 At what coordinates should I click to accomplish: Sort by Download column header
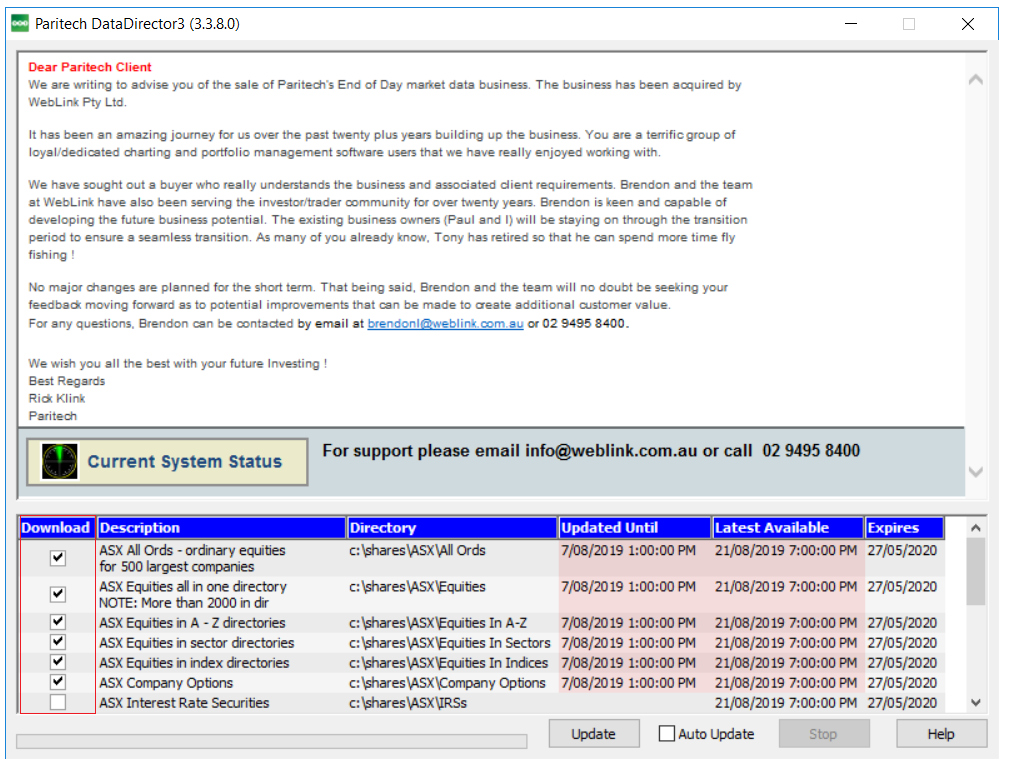pyautogui.click(x=57, y=528)
